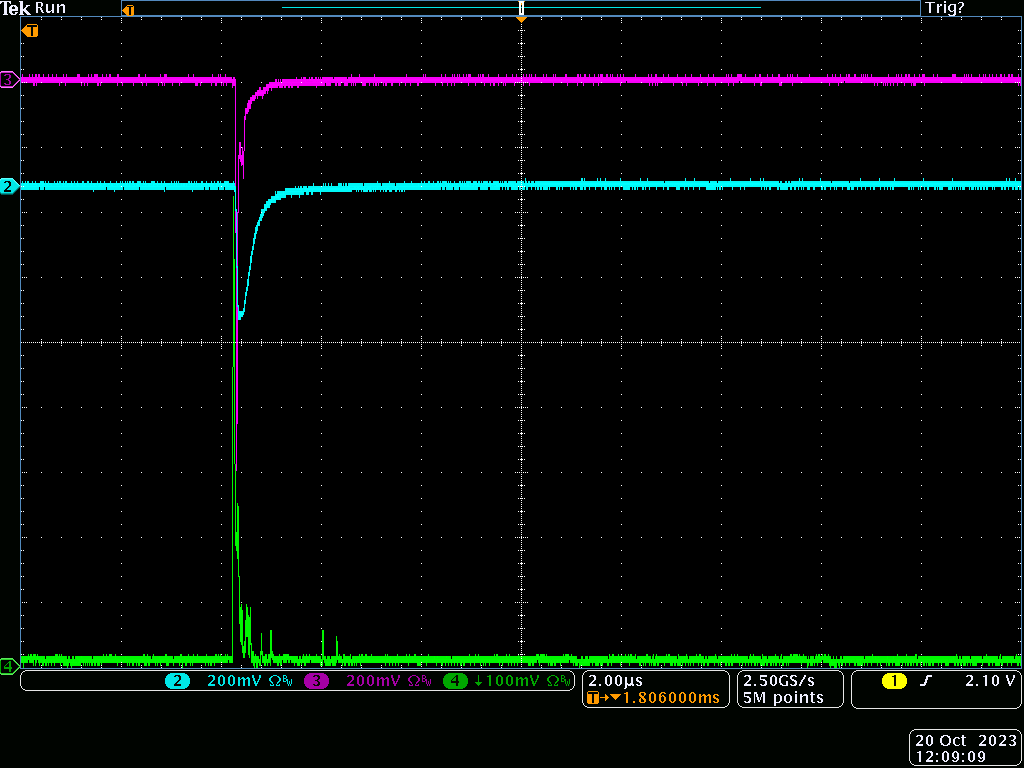
Task: Toggle the magenta channel 3 badge in readout
Action: tap(317, 681)
